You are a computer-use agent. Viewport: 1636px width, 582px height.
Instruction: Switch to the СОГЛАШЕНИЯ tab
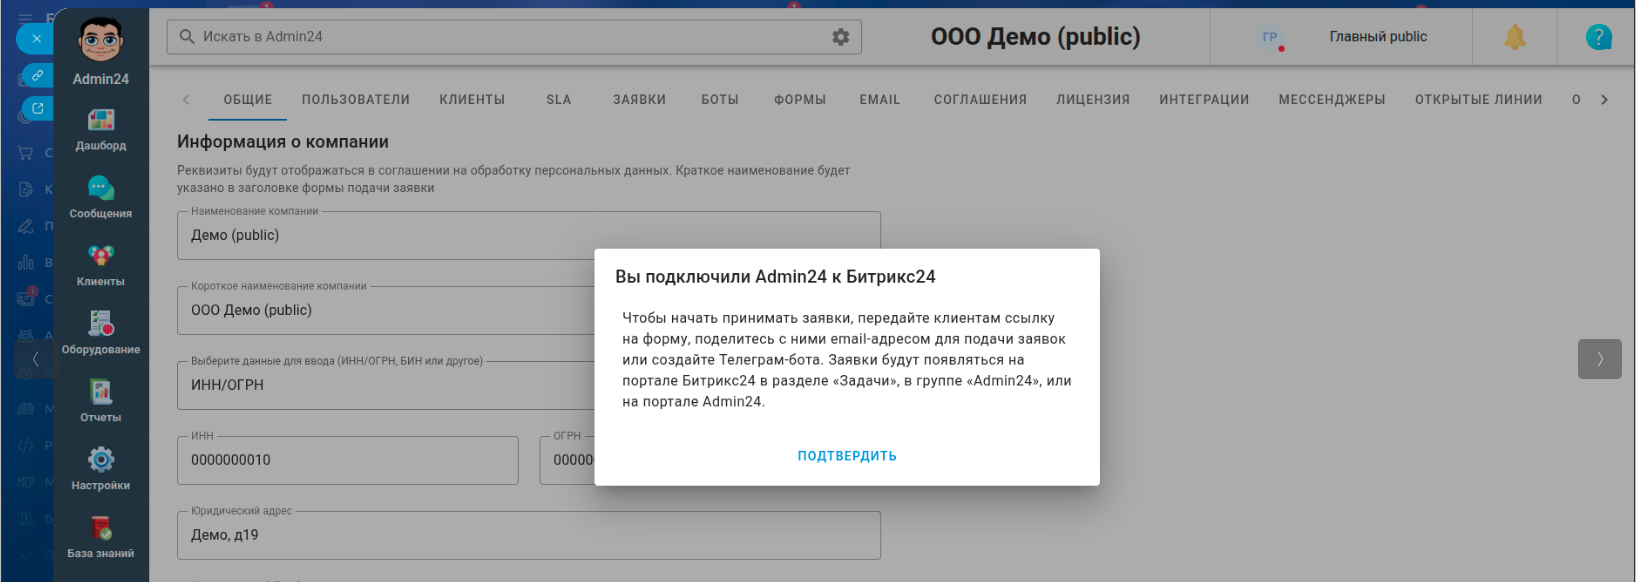(x=980, y=100)
